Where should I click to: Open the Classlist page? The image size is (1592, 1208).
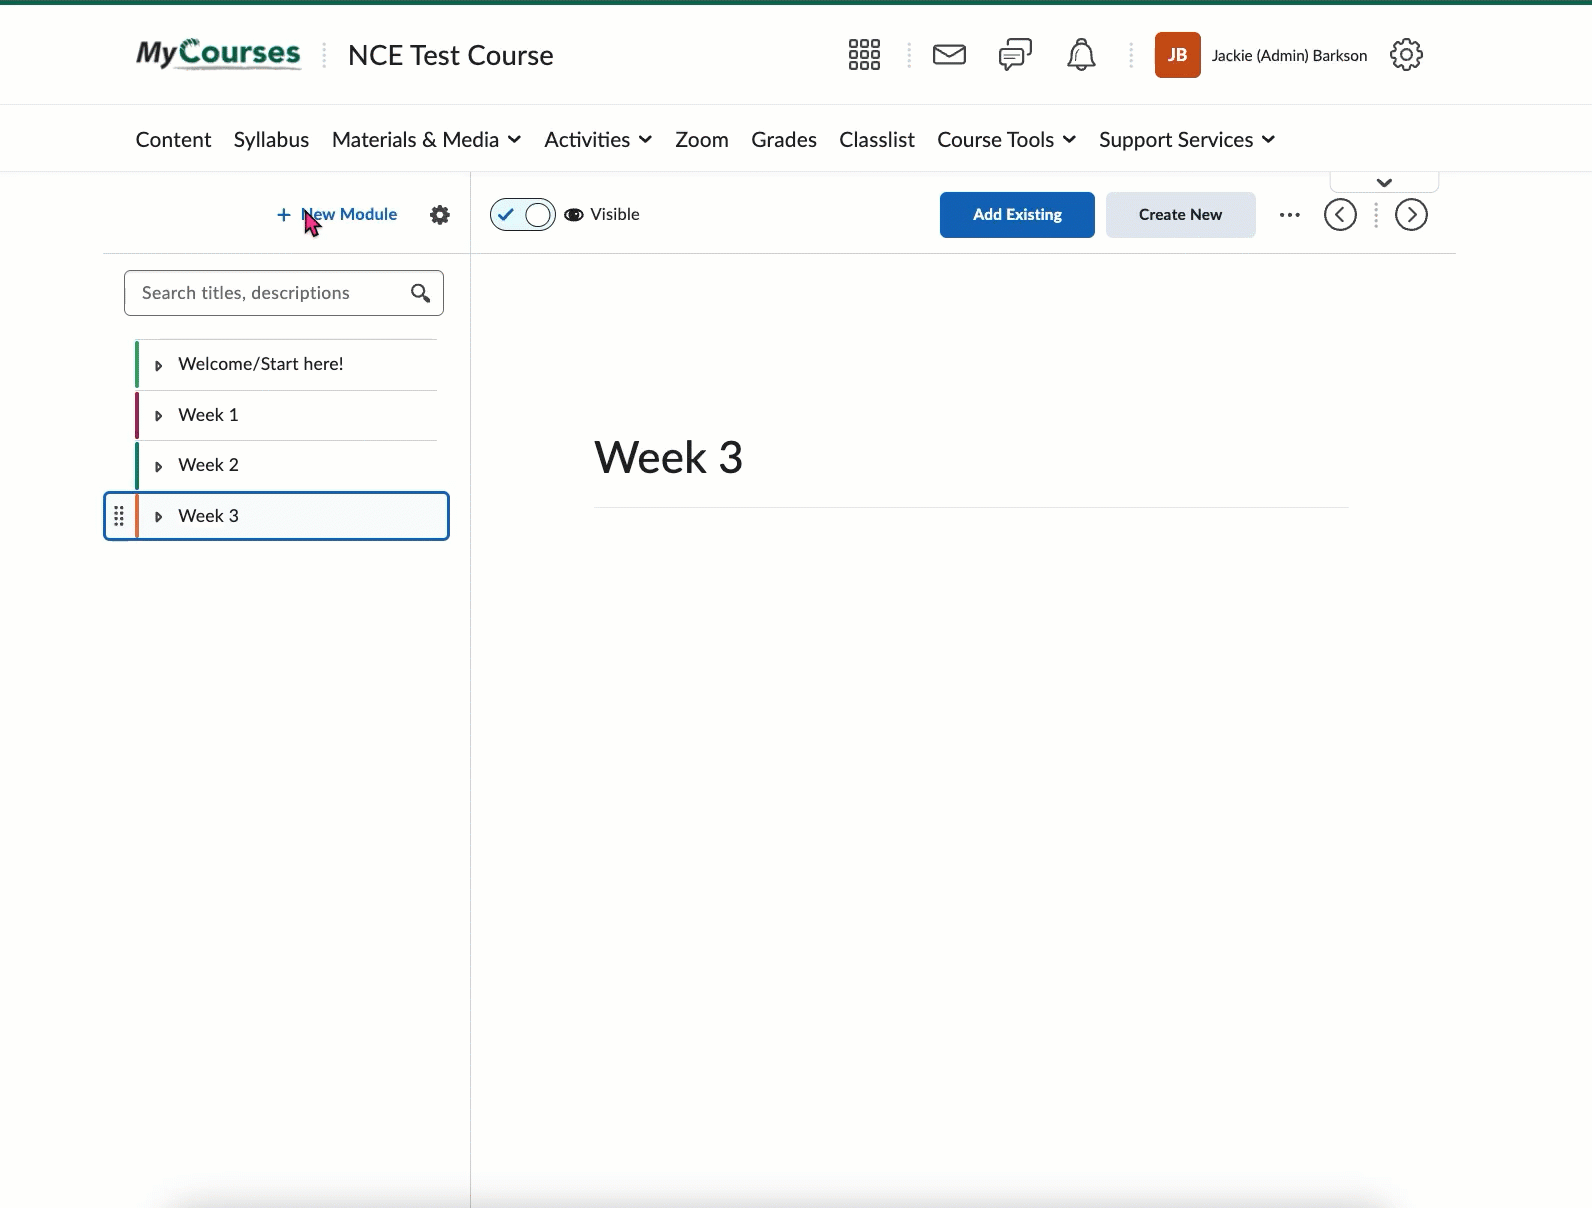pyautogui.click(x=877, y=140)
